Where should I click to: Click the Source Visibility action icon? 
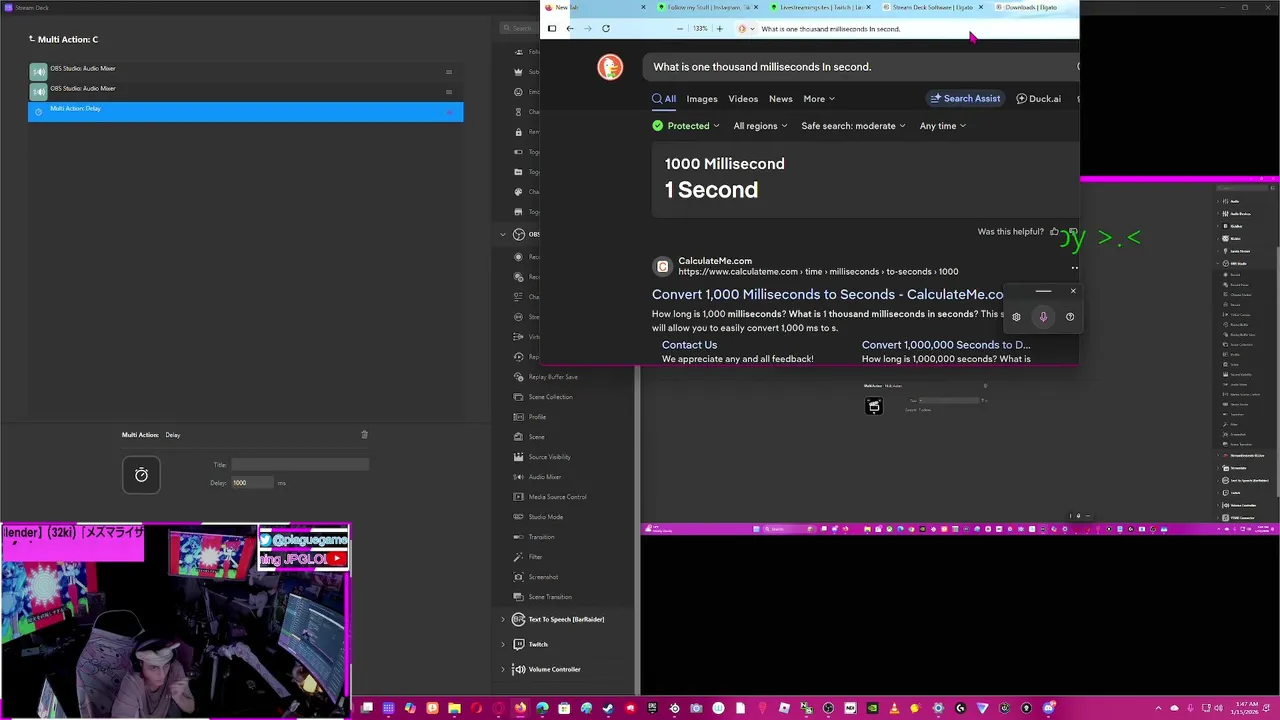[x=518, y=457]
